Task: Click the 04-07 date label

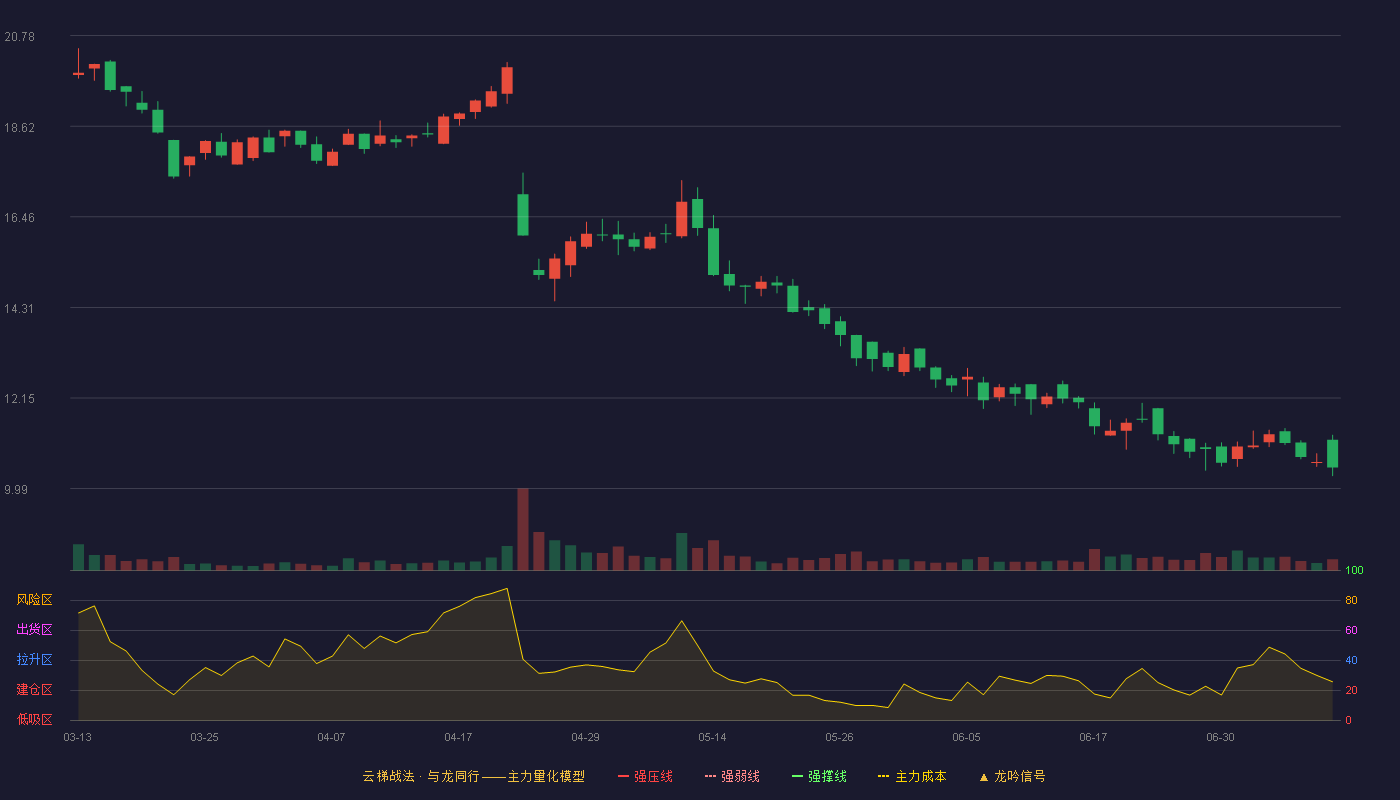Action: (x=331, y=737)
